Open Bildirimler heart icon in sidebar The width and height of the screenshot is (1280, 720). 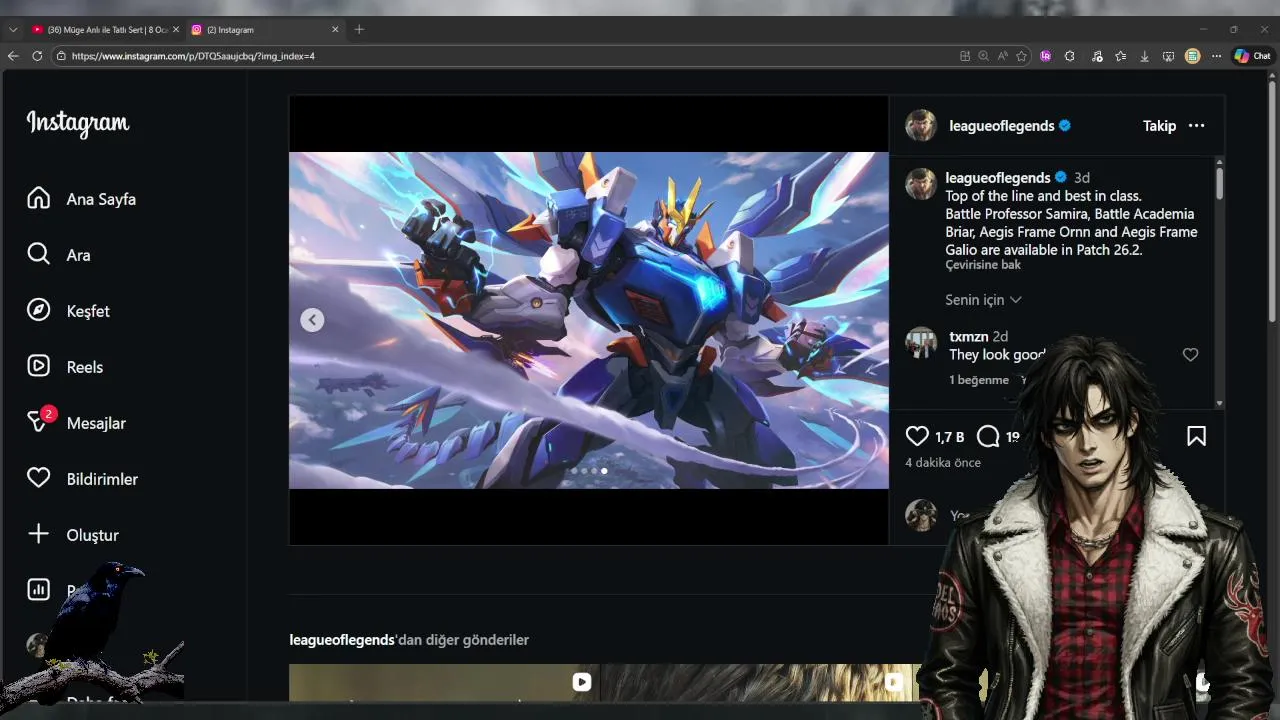tap(38, 478)
